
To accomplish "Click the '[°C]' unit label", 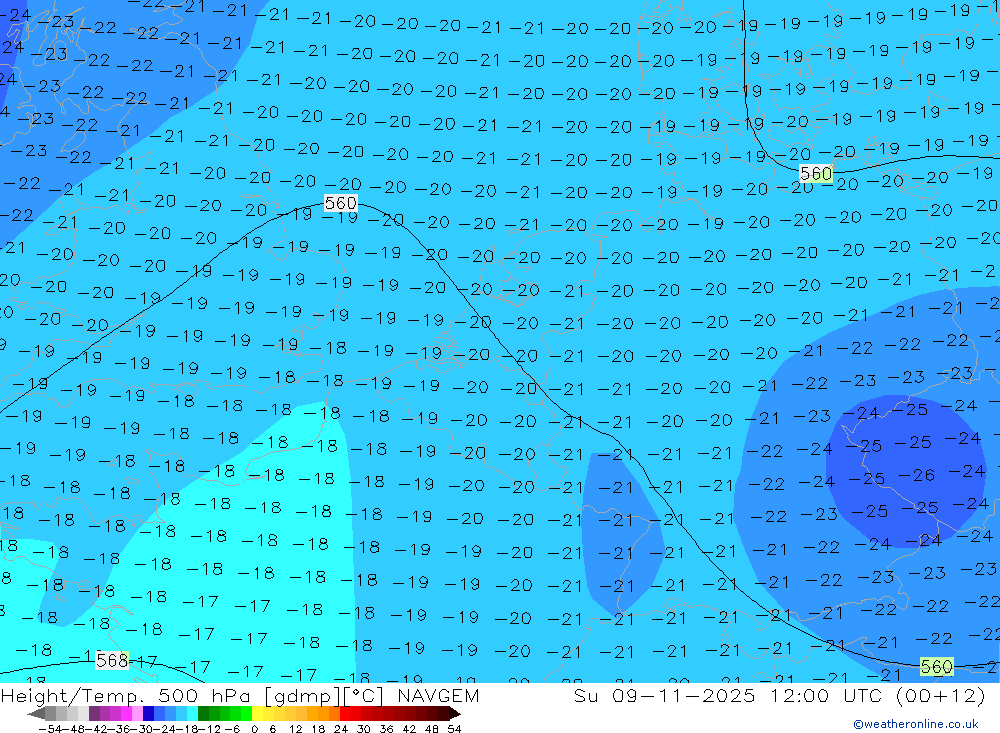I will click(364, 696).
